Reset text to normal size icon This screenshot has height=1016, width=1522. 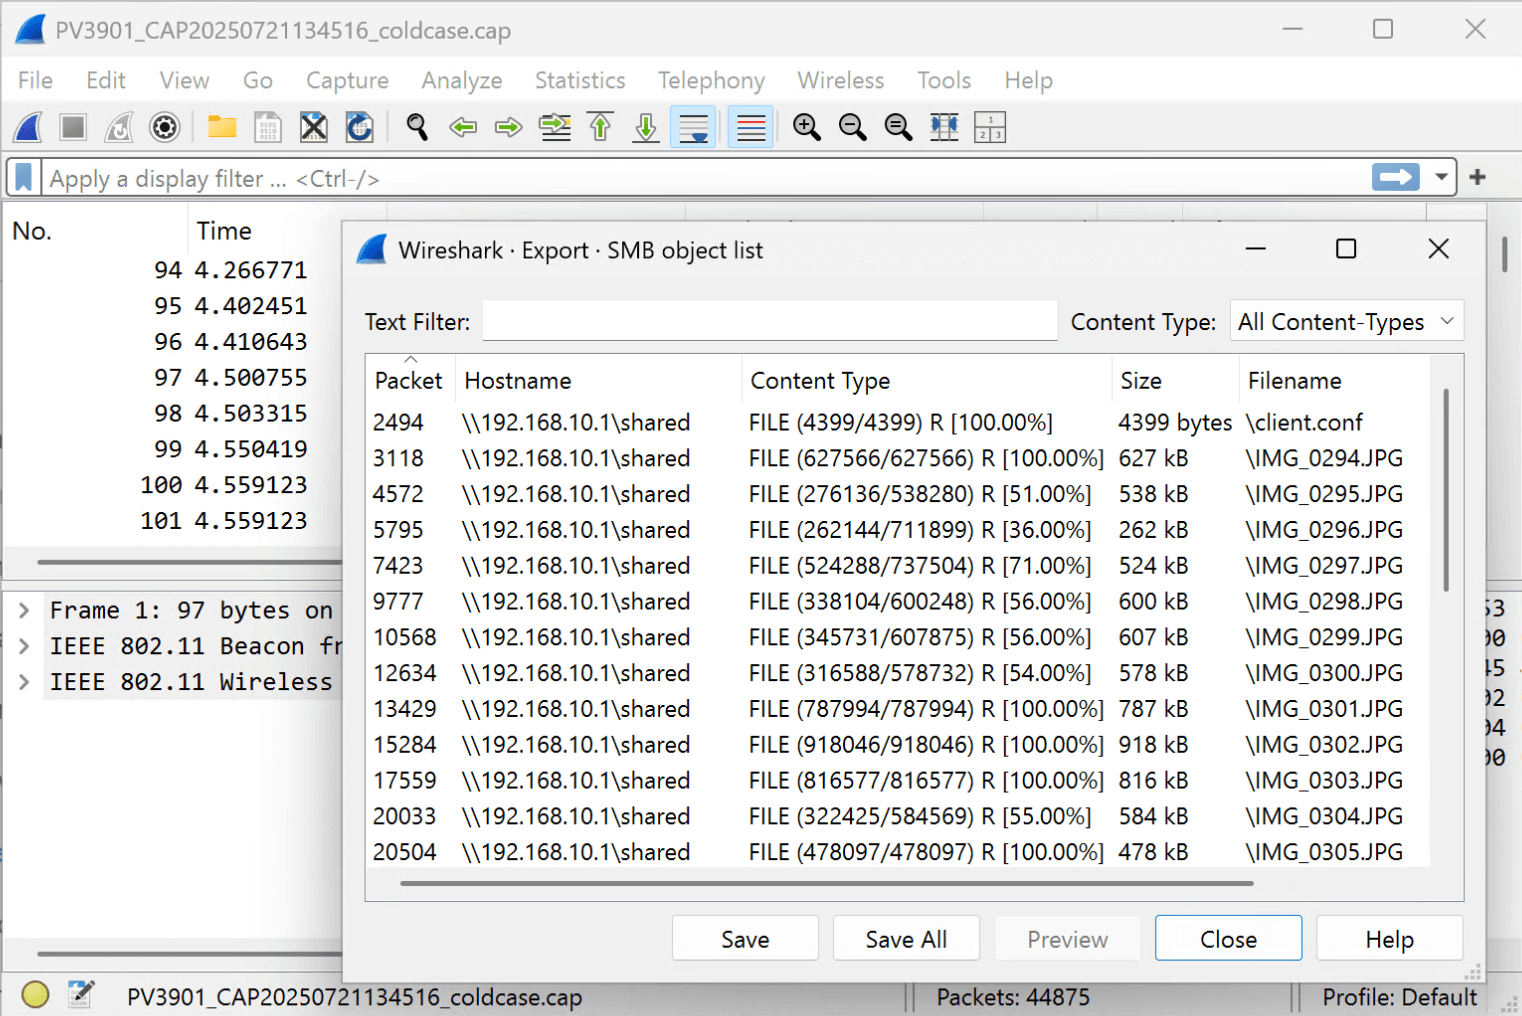pos(899,127)
